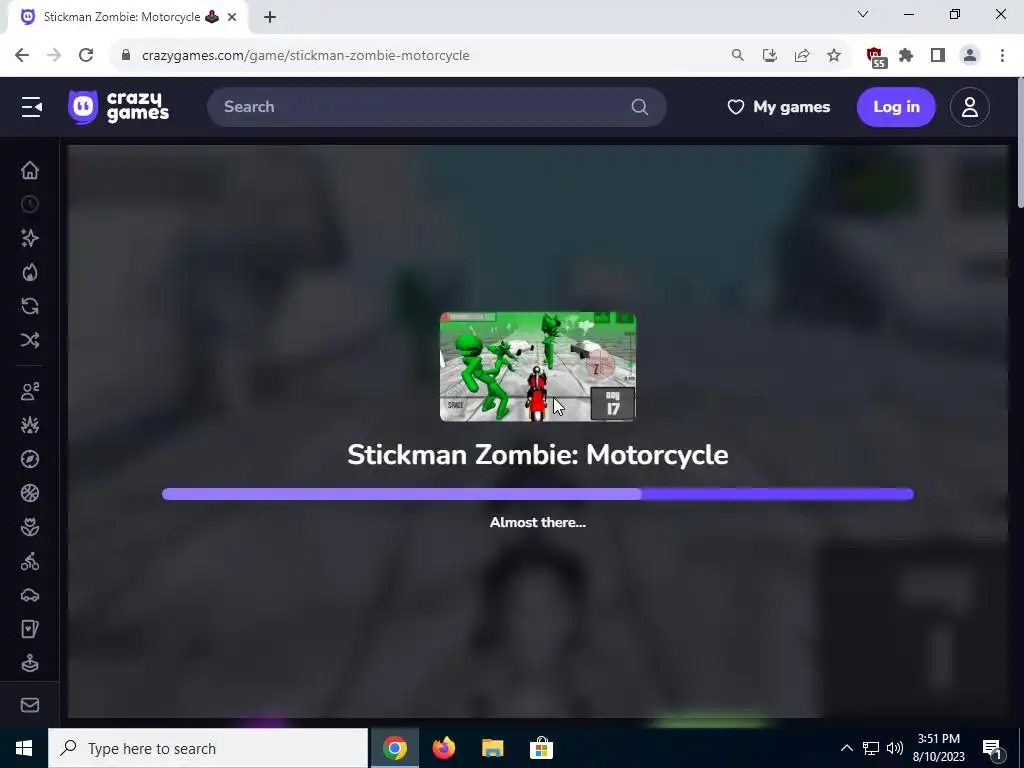This screenshot has height=768, width=1024.
Task: Open Beauty games flower icon in sidebar
Action: click(30, 527)
